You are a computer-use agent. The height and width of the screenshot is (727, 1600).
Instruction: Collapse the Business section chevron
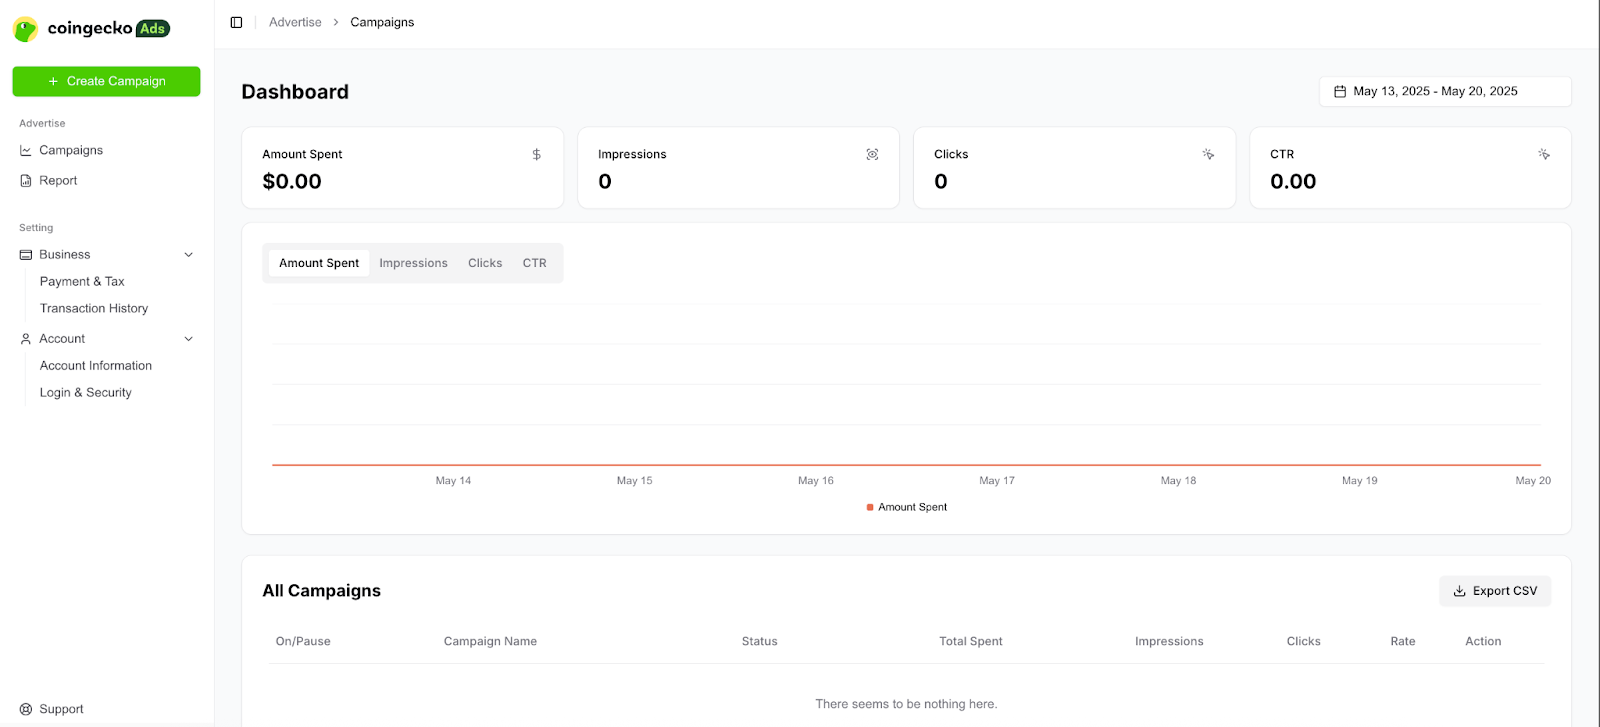point(189,255)
